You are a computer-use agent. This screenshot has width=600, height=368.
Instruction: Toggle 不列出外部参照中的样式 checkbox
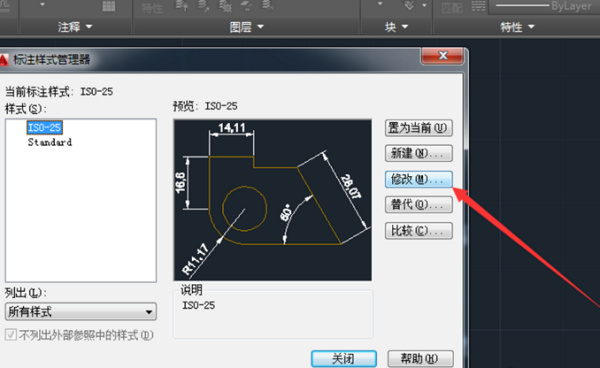coord(11,335)
